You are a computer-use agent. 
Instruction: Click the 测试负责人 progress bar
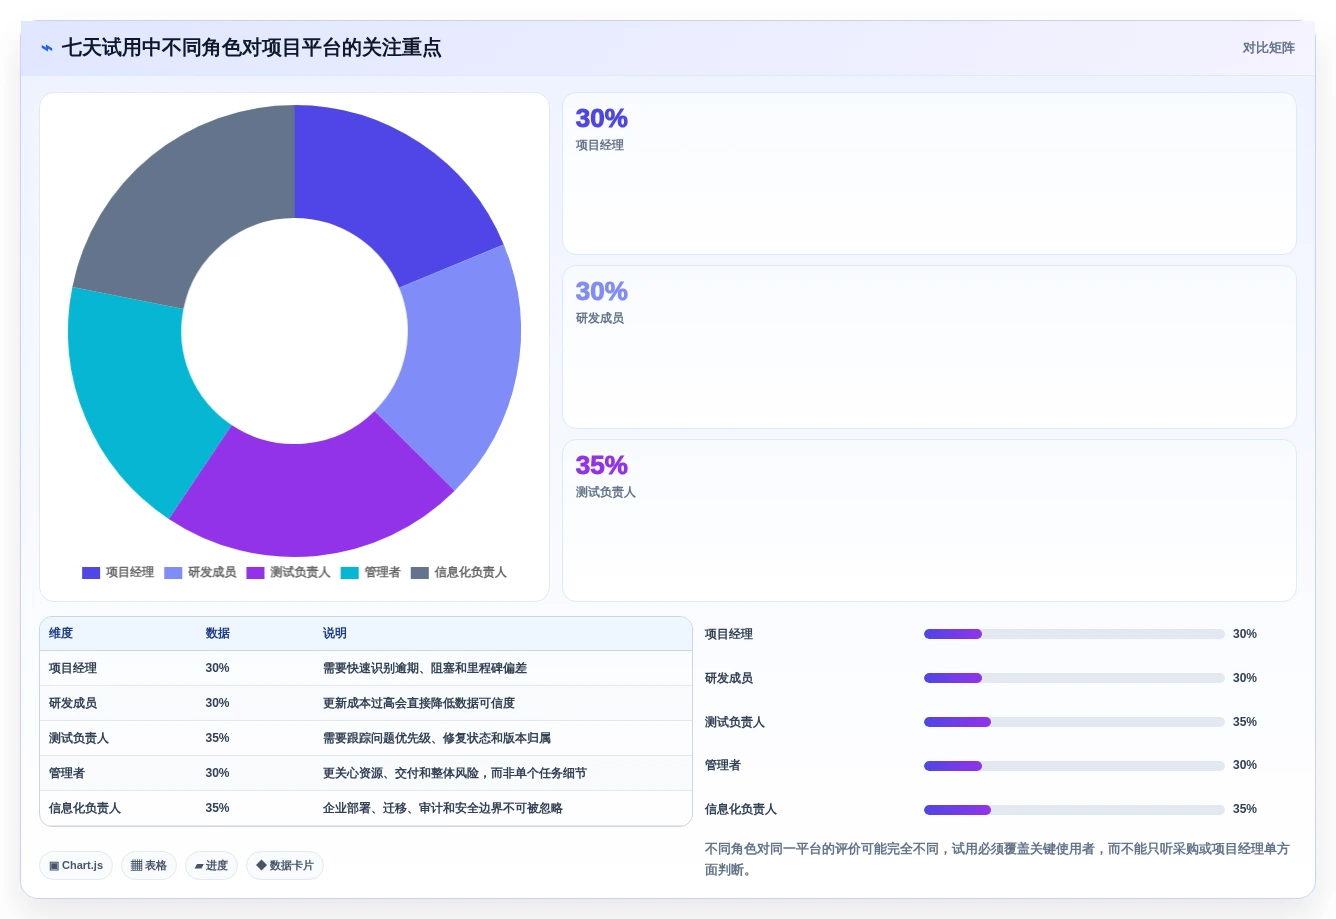(x=1074, y=722)
